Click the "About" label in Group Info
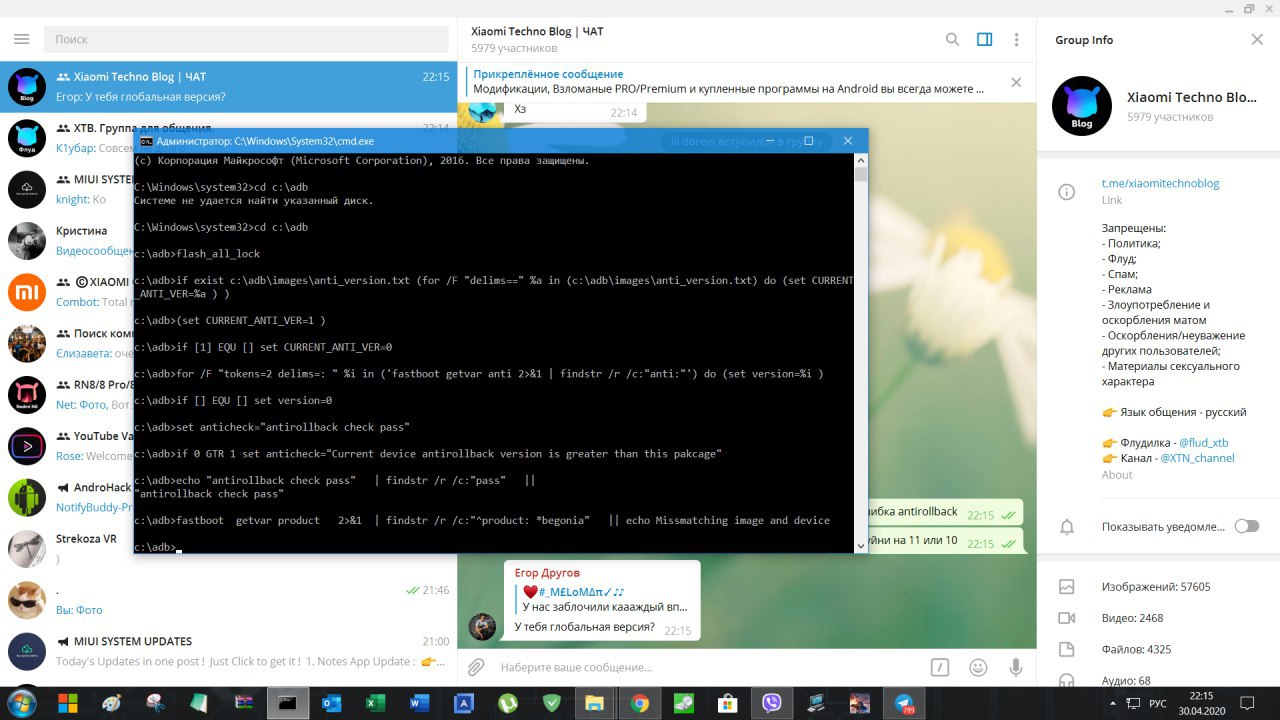The height and width of the screenshot is (720, 1280). (x=1117, y=475)
